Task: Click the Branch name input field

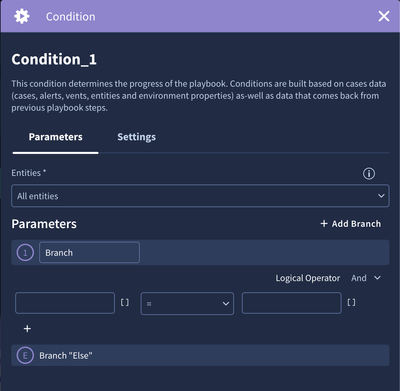Action: 89,253
